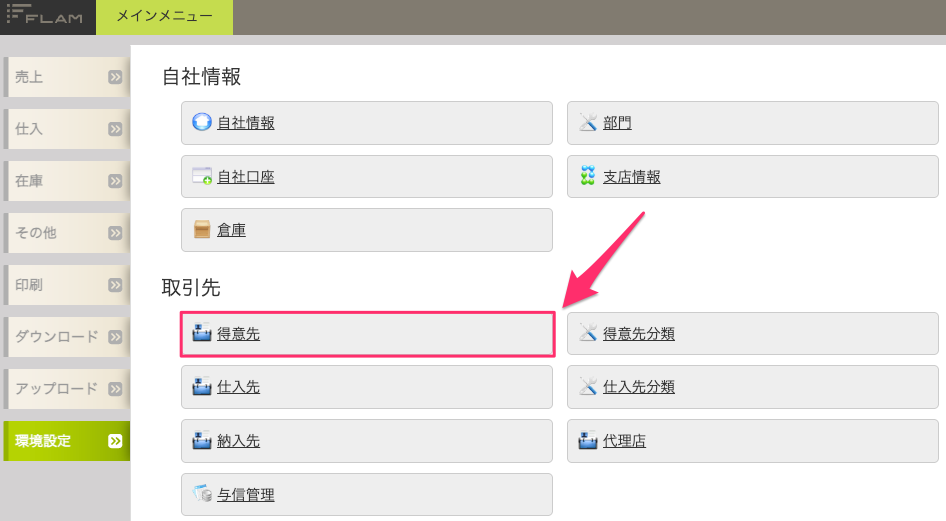Click the box icon next to 倉庫
The height and width of the screenshot is (521, 946).
point(202,229)
